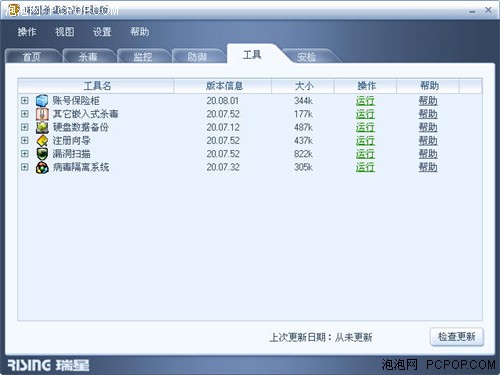Expand the 账号保险柜 row
Screen dimensions: 500x375
click(24, 100)
